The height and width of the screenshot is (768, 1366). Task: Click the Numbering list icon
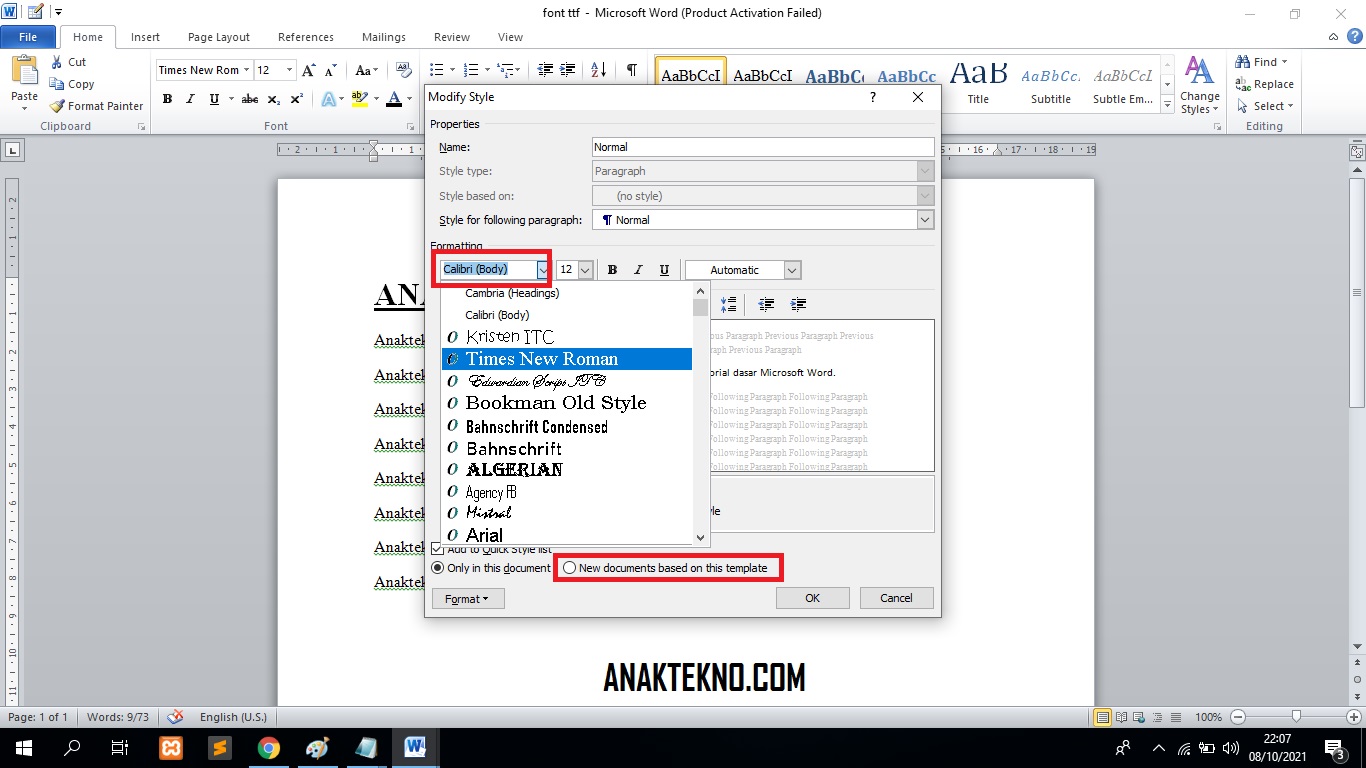click(472, 70)
